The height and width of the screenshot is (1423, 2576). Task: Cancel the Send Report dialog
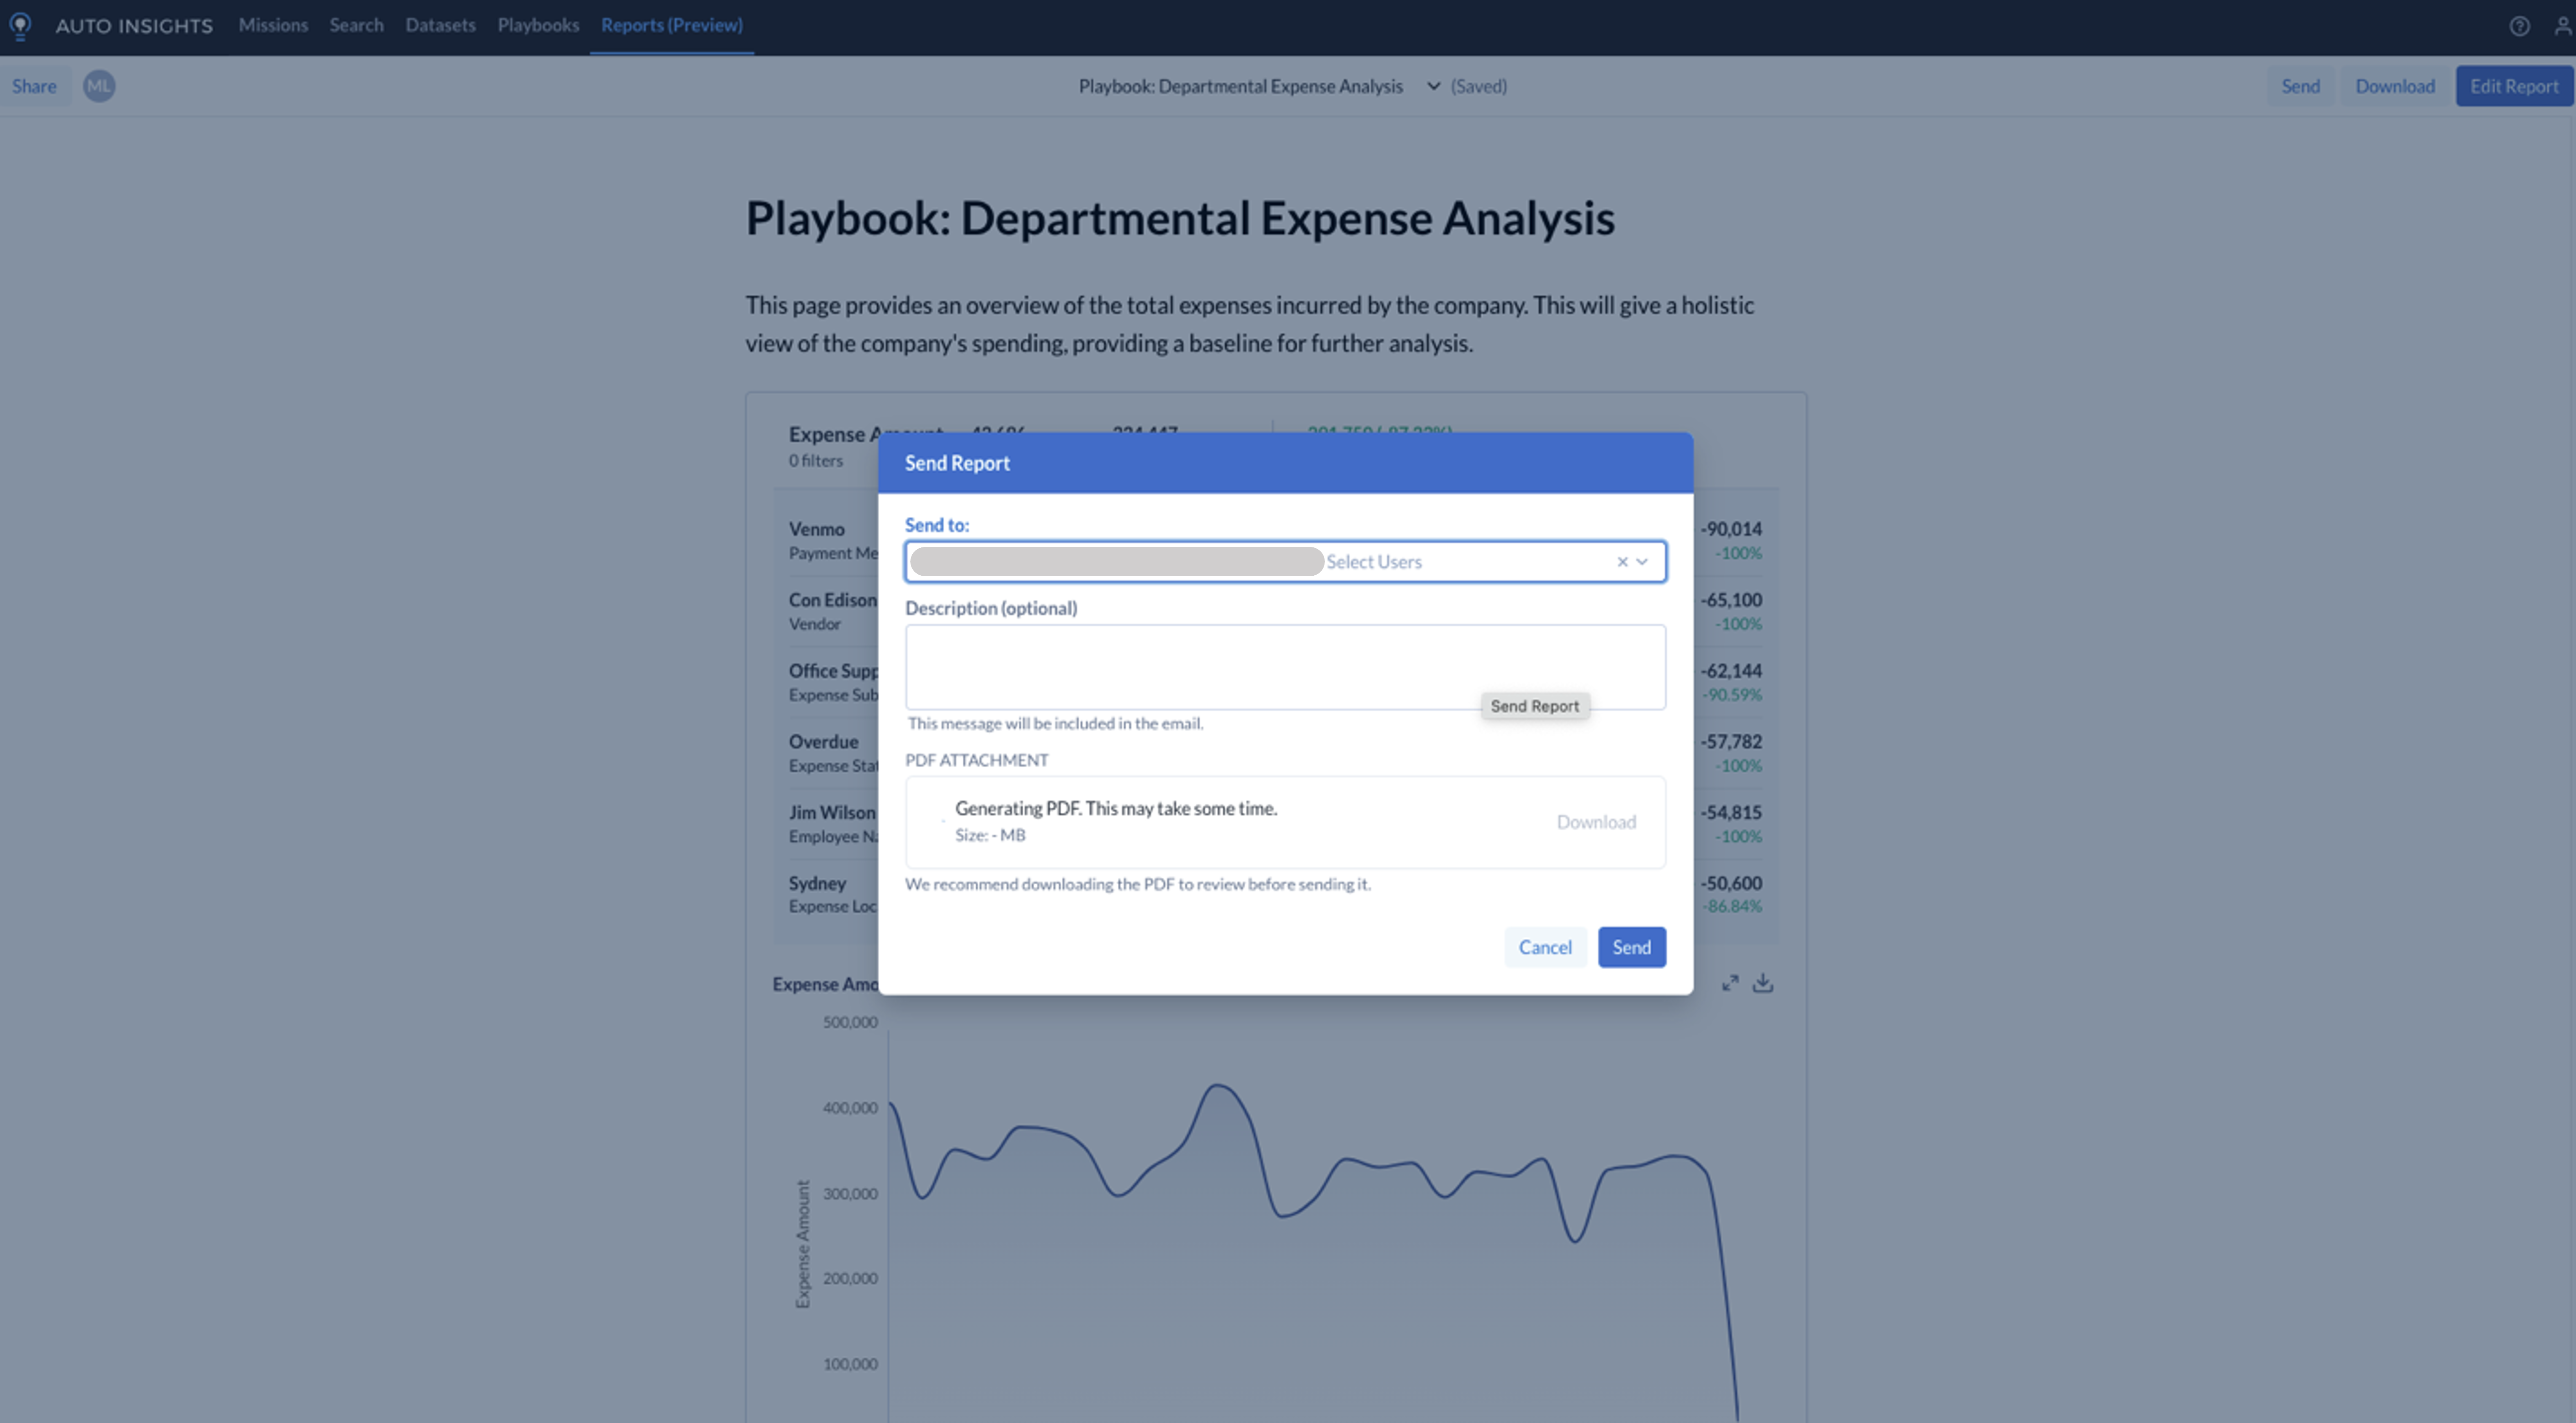click(x=1545, y=947)
